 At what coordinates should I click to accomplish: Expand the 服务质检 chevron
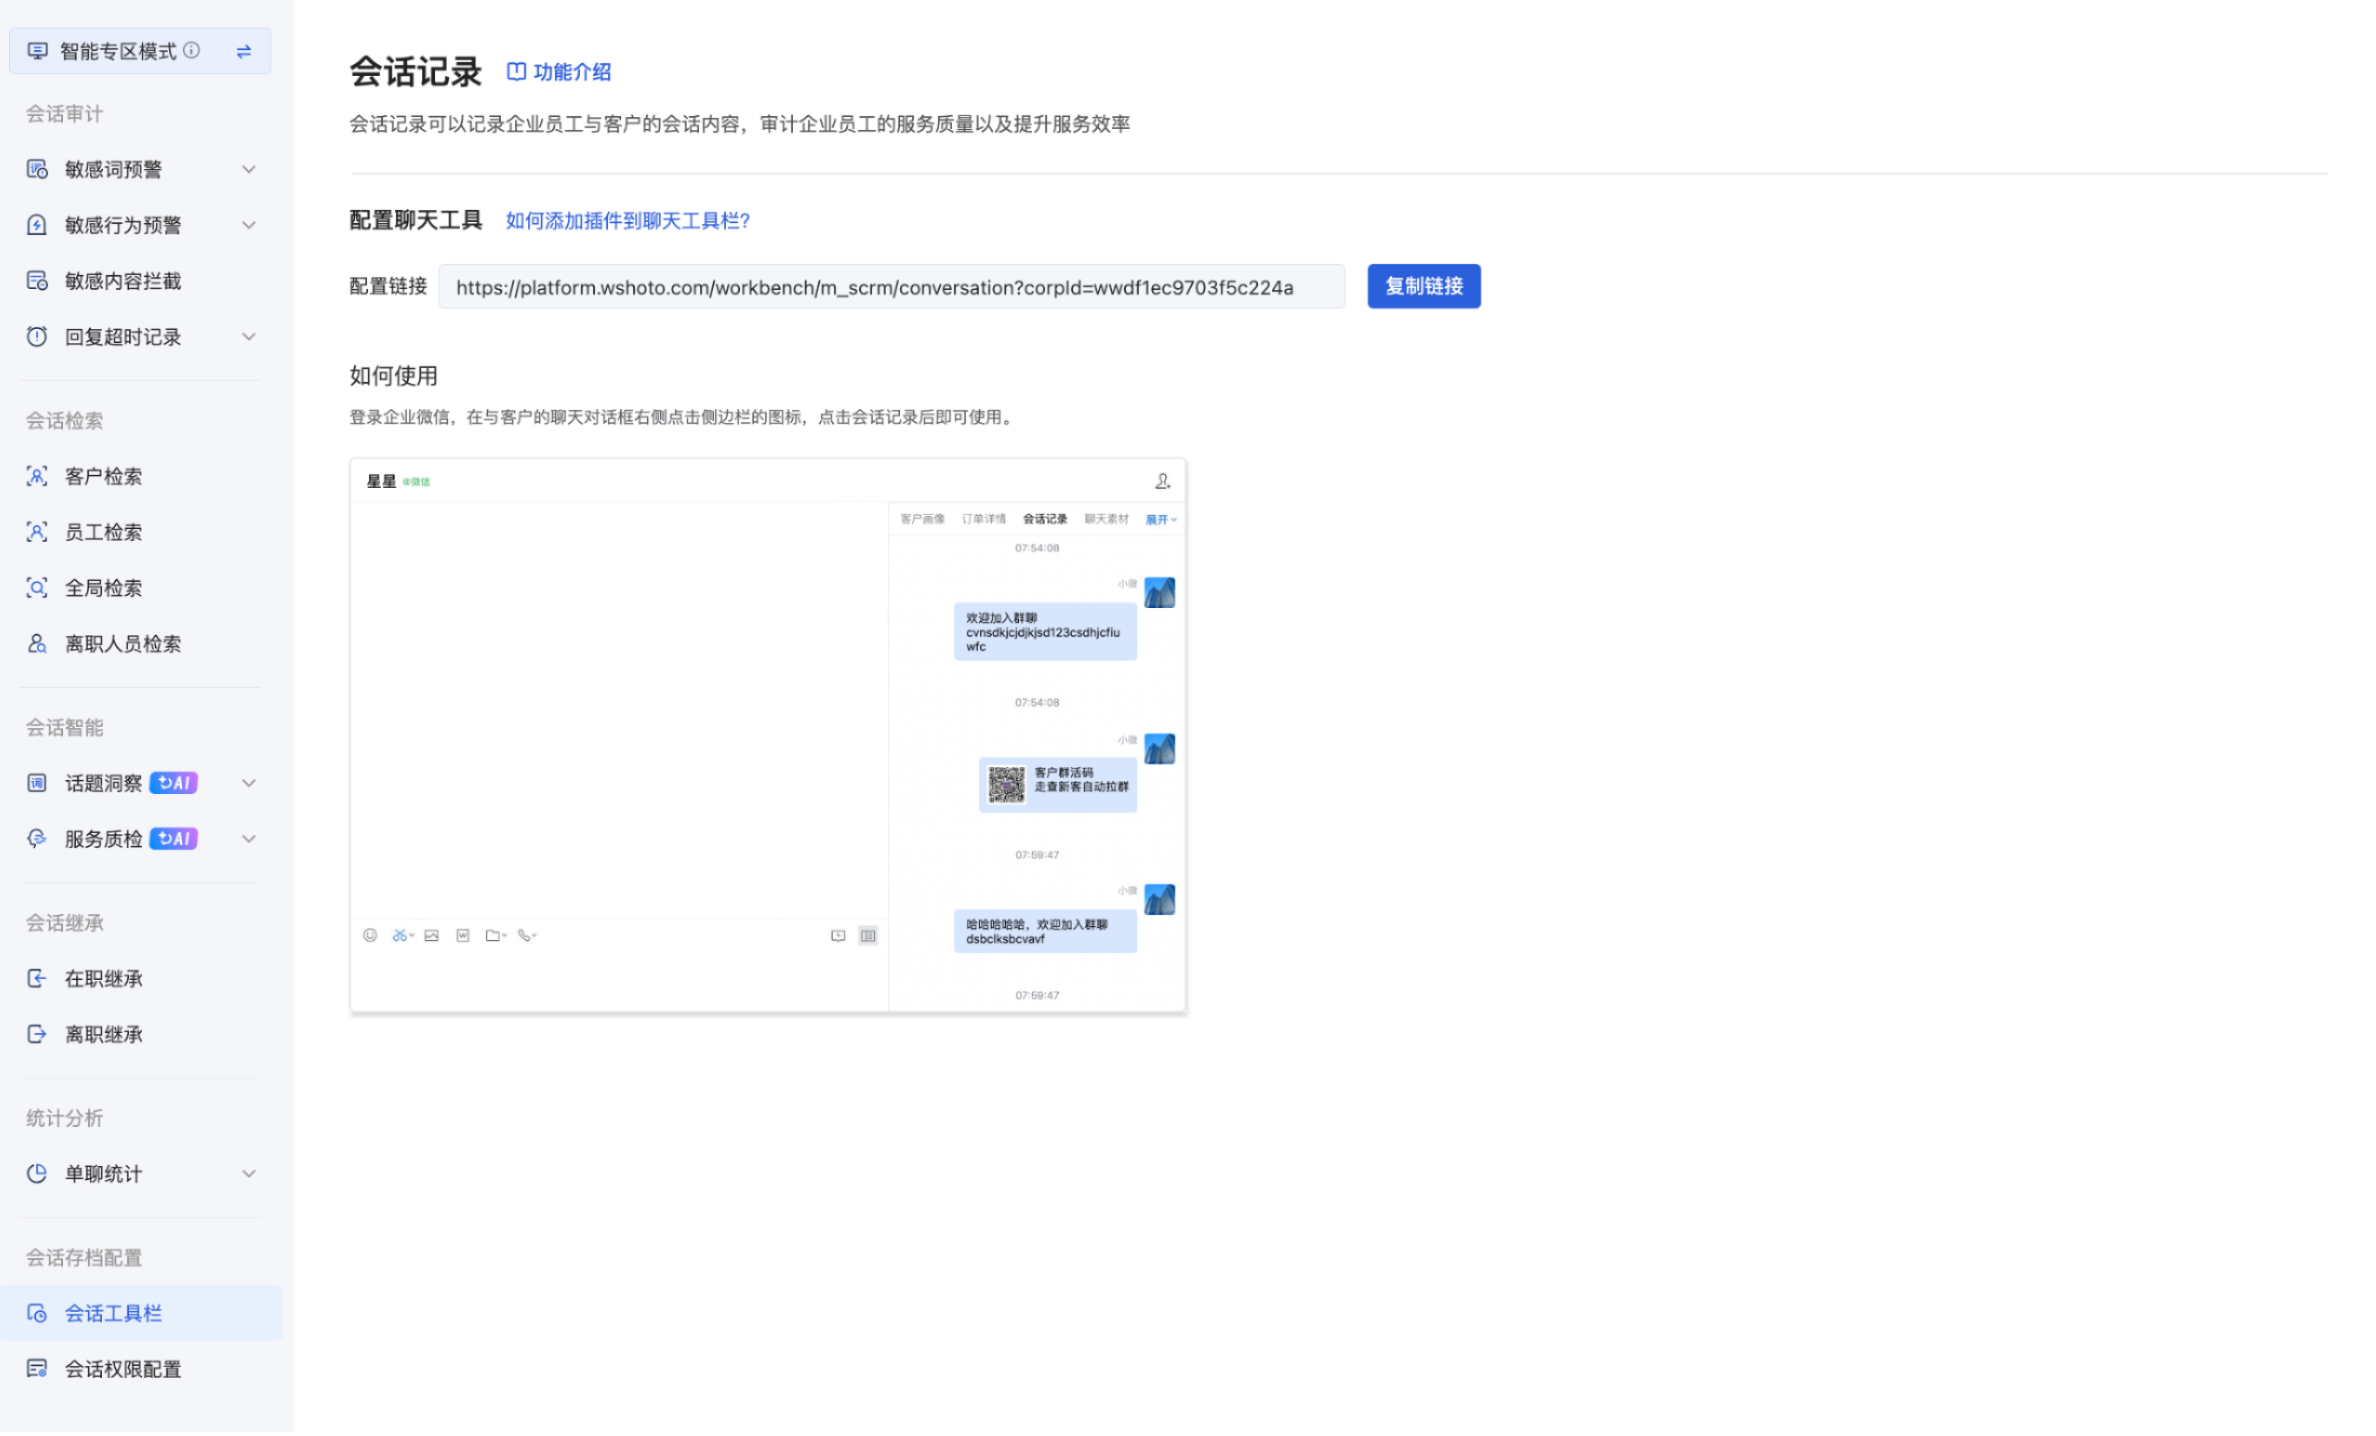pyautogui.click(x=249, y=840)
